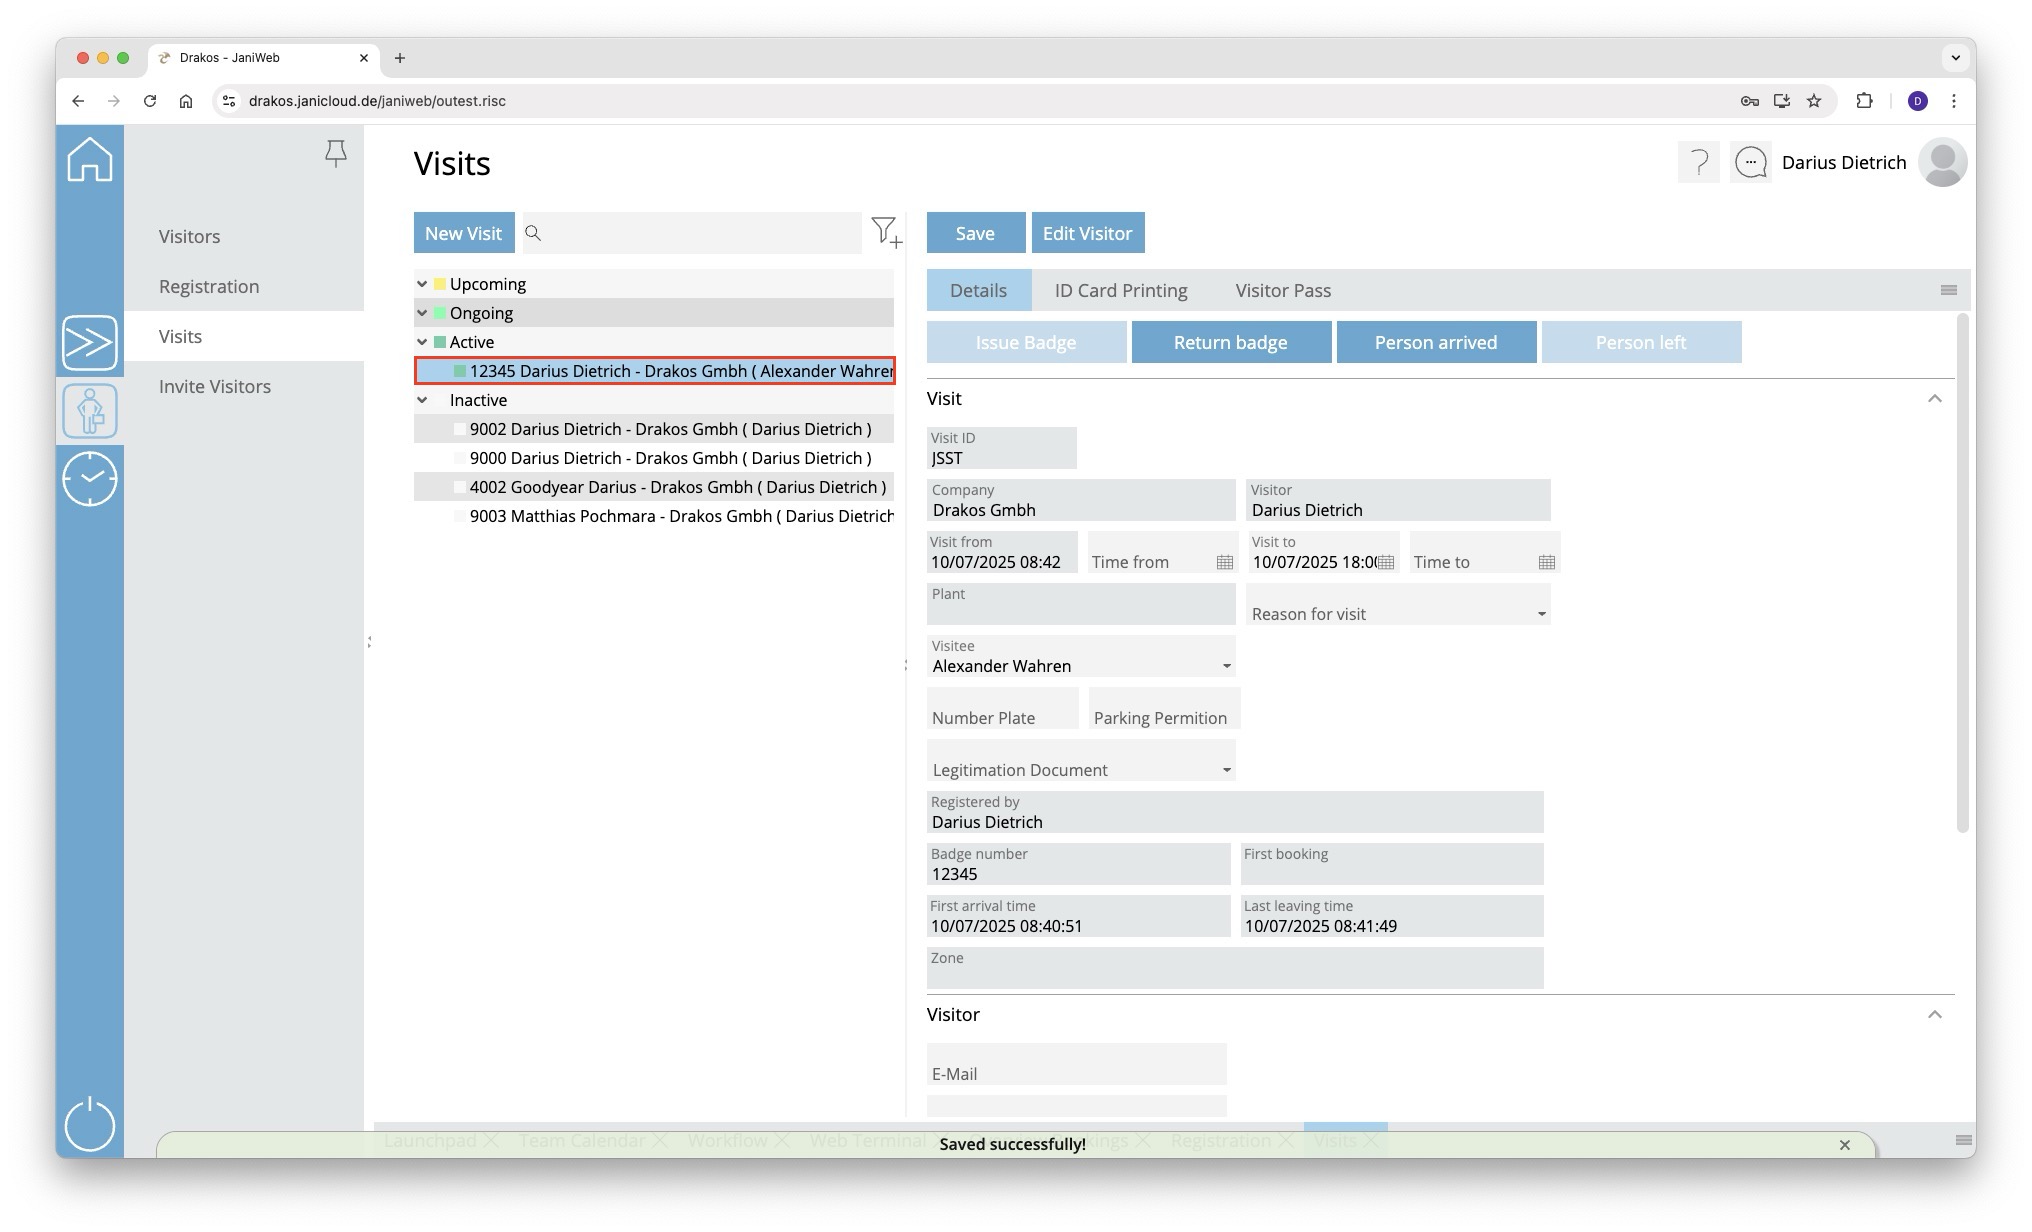2032x1232 pixels.
Task: Collapse the Upcoming visits group
Action: [x=422, y=284]
